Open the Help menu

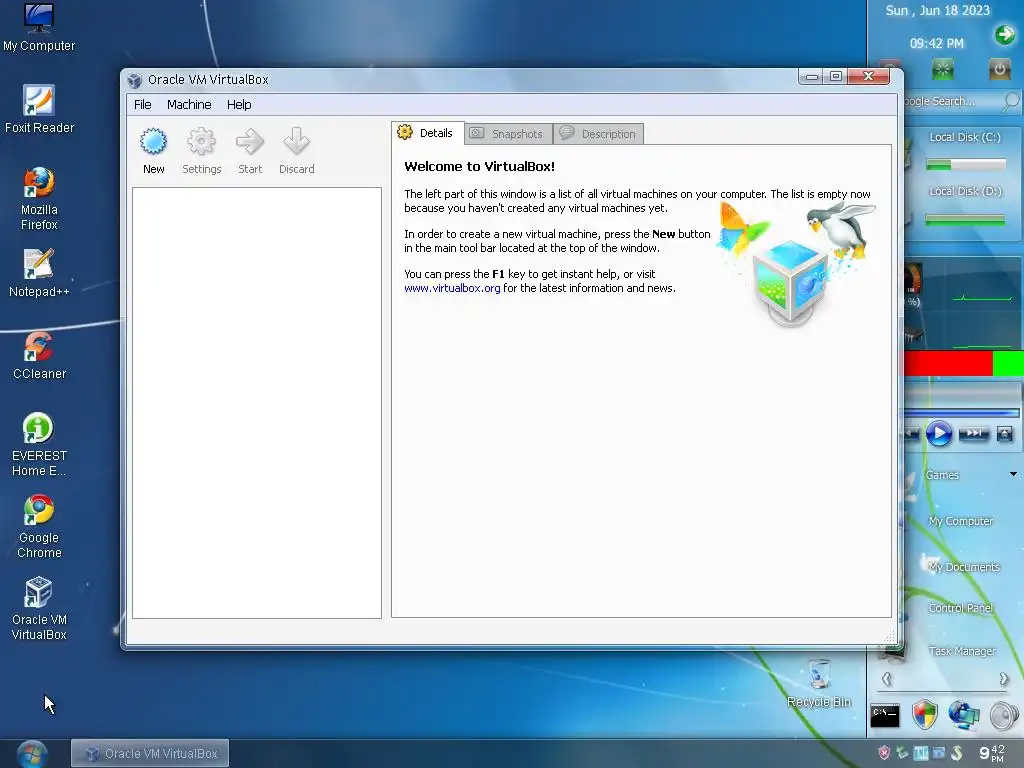239,104
